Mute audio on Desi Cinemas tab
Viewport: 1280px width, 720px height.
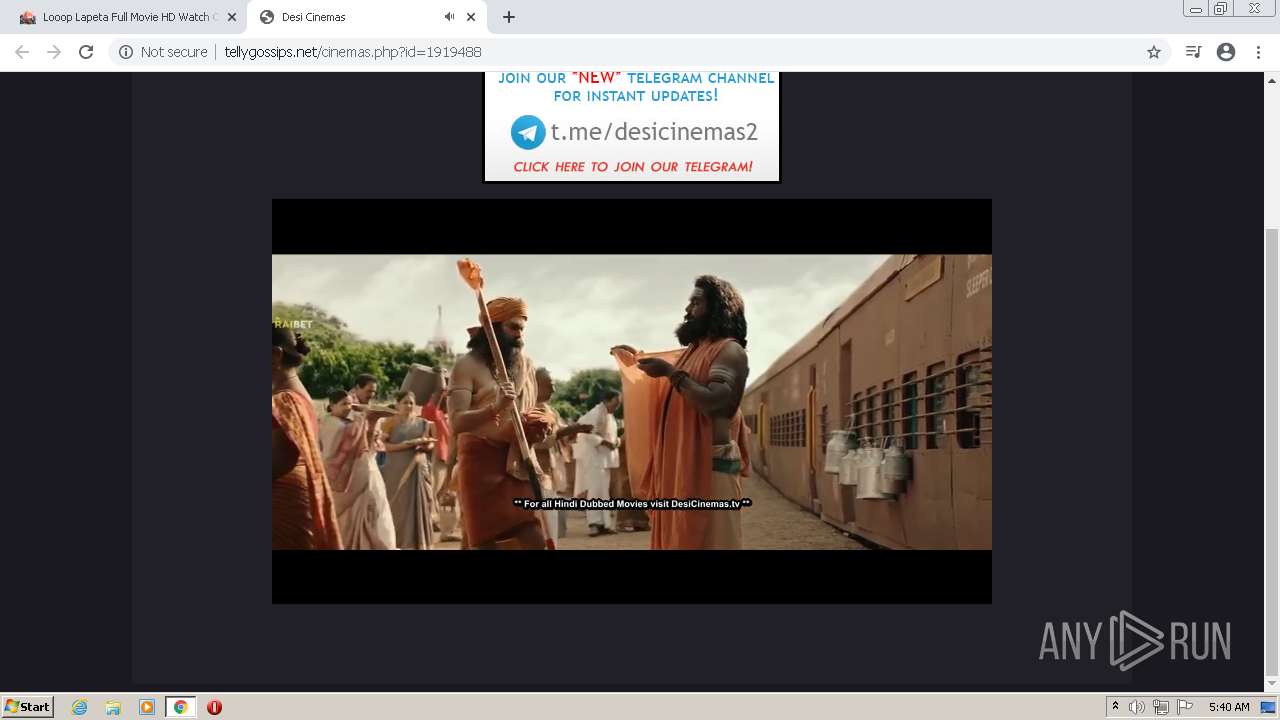point(449,17)
